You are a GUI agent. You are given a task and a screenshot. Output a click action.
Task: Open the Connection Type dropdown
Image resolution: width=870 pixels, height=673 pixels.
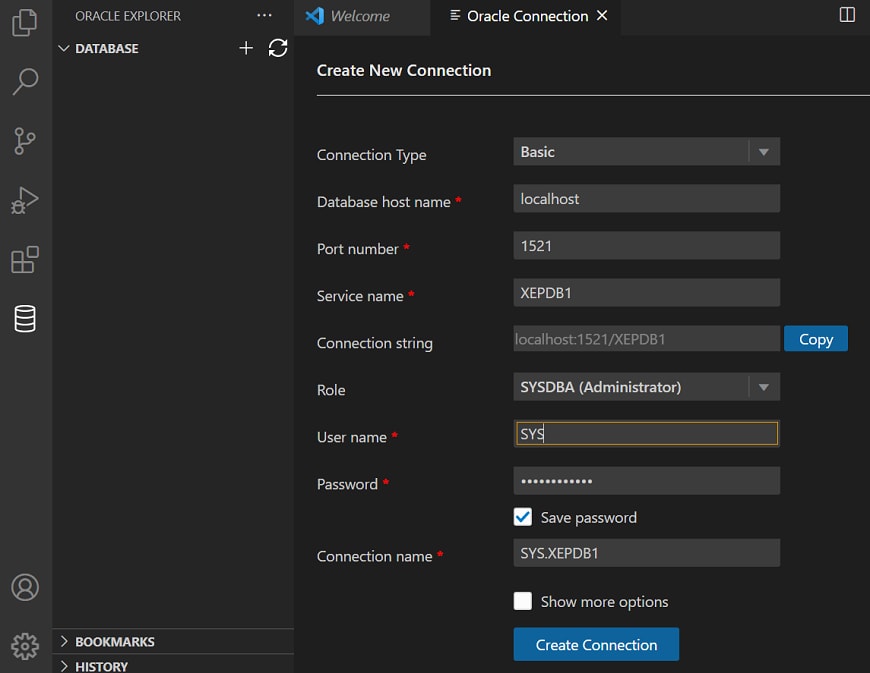pyautogui.click(x=646, y=152)
